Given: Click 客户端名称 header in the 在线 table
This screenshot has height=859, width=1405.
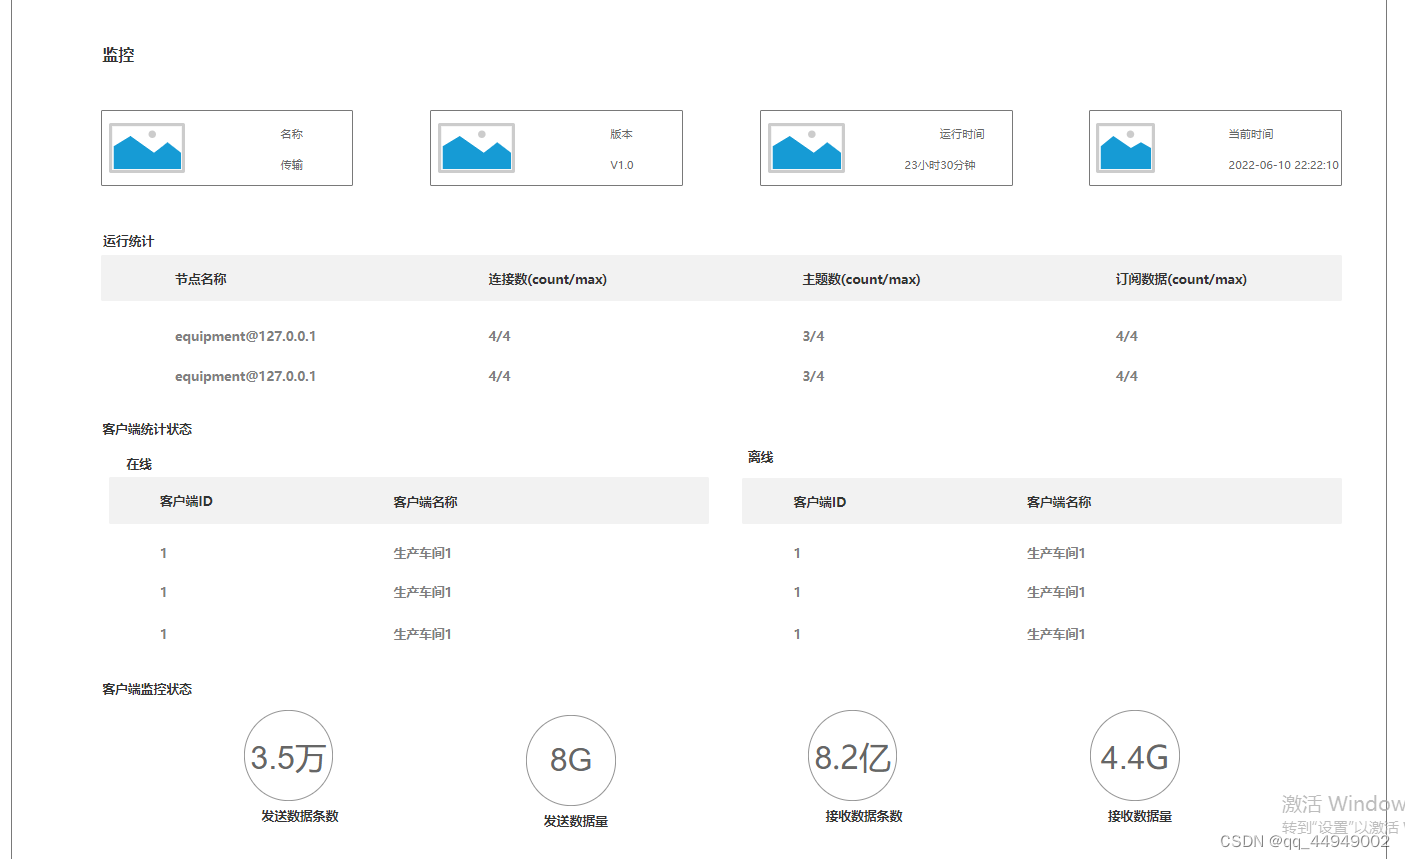Looking at the screenshot, I should 425,502.
